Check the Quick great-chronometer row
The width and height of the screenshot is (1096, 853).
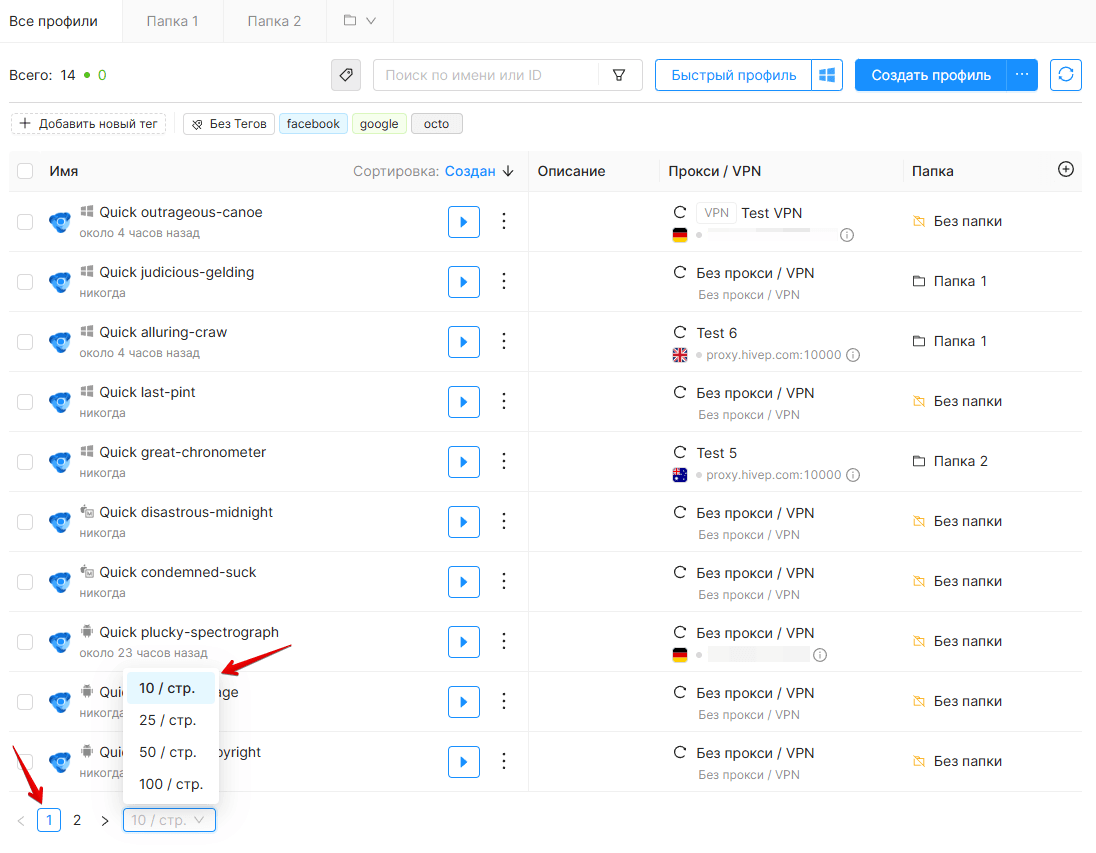pos(25,461)
